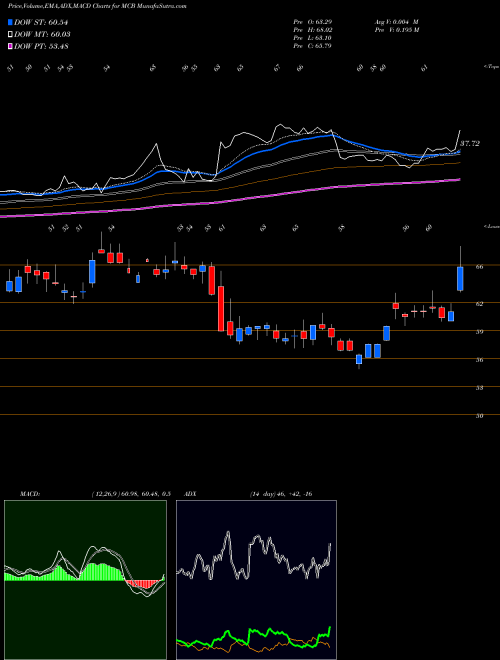
Task: Click the 62 price axis label
Action: 479,303
